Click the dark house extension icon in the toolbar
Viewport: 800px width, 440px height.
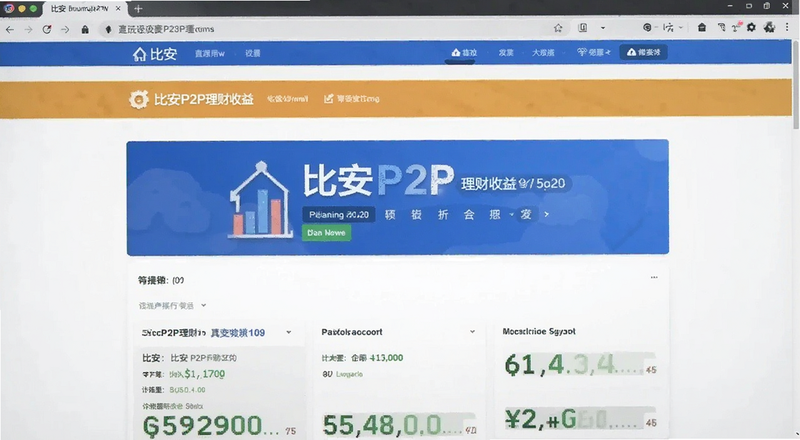pyautogui.click(x=702, y=28)
